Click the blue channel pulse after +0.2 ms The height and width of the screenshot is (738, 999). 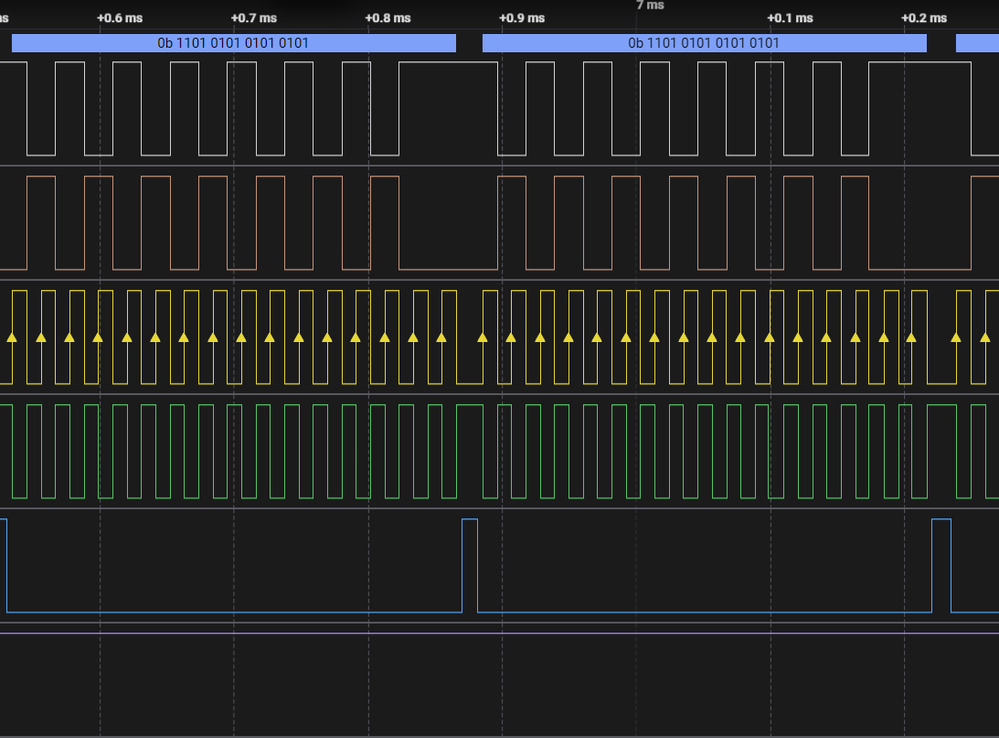point(941,565)
